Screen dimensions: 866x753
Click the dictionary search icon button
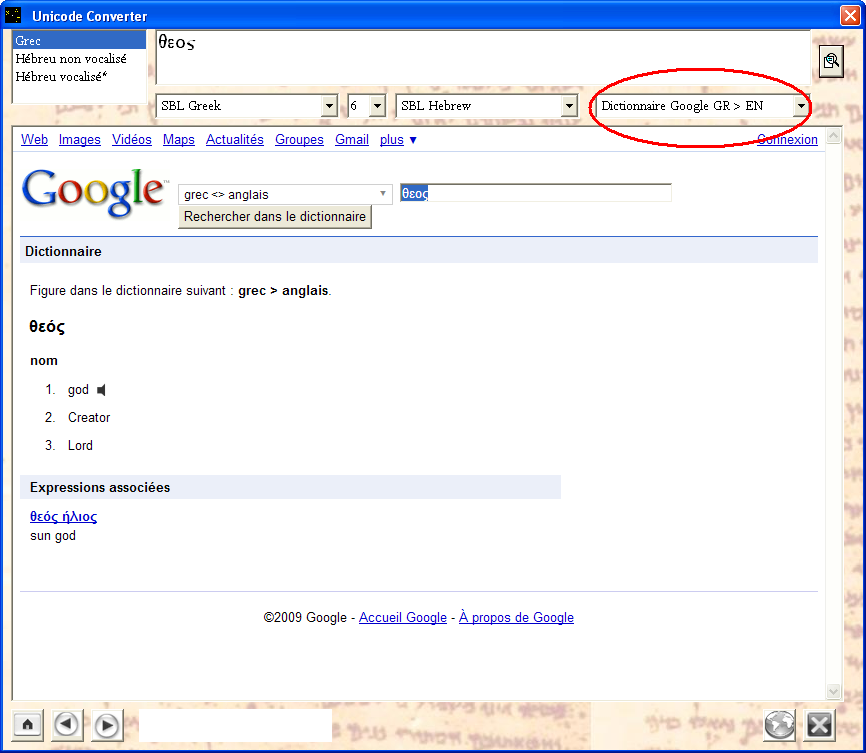click(831, 61)
